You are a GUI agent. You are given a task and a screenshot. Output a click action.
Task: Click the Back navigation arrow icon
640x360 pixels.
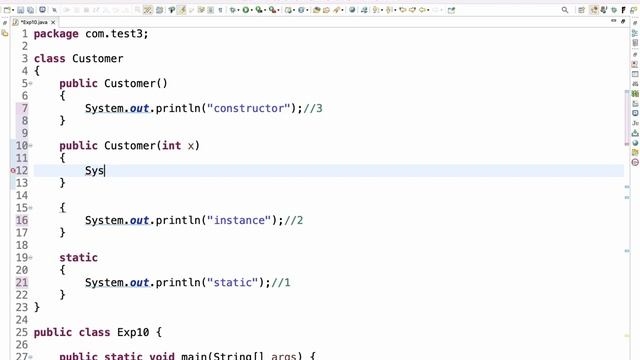pos(422,10)
